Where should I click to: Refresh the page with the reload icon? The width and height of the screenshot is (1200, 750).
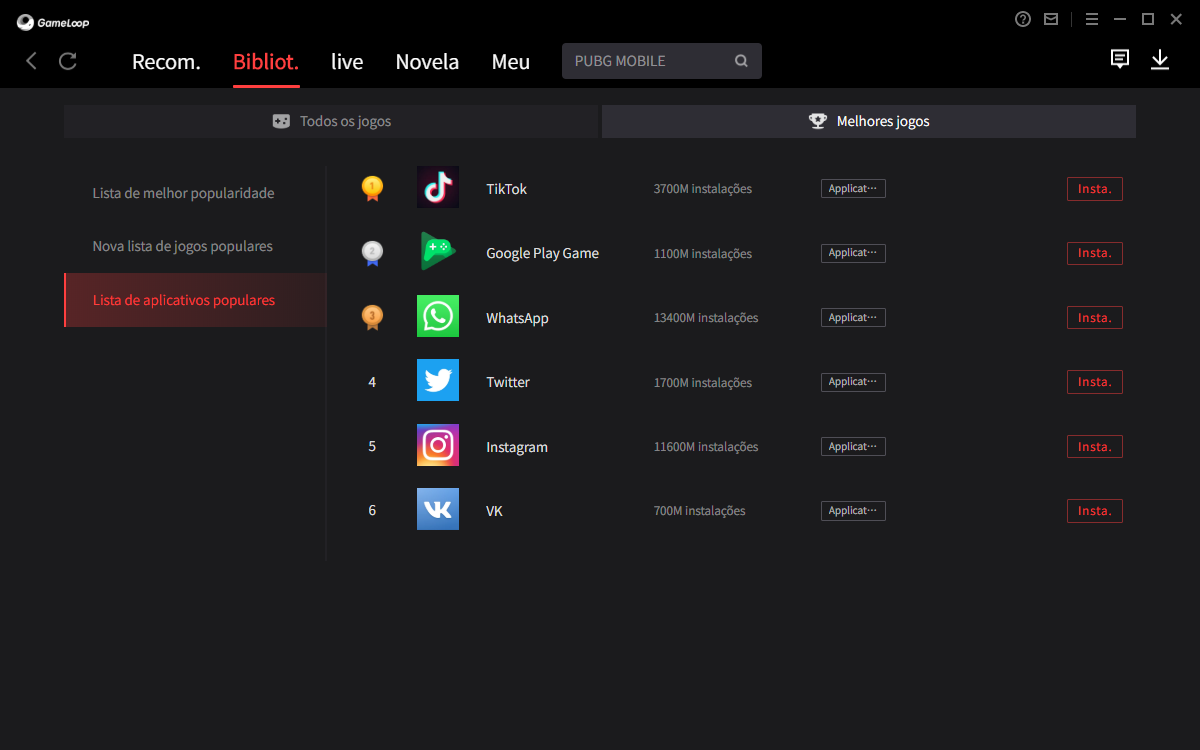(68, 61)
